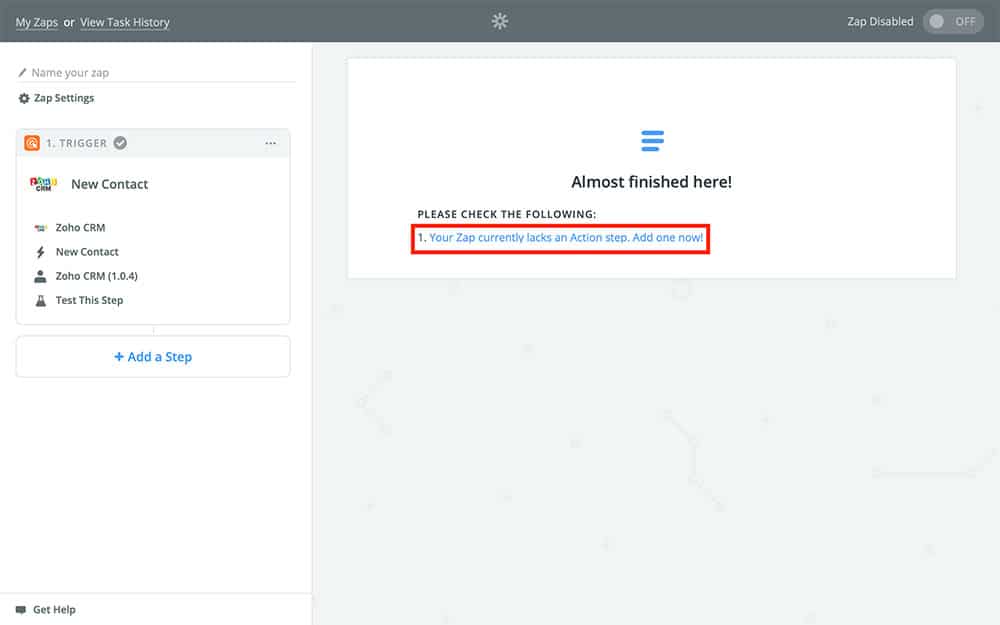
Task: Click the link to add an Action step
Action: (566, 238)
